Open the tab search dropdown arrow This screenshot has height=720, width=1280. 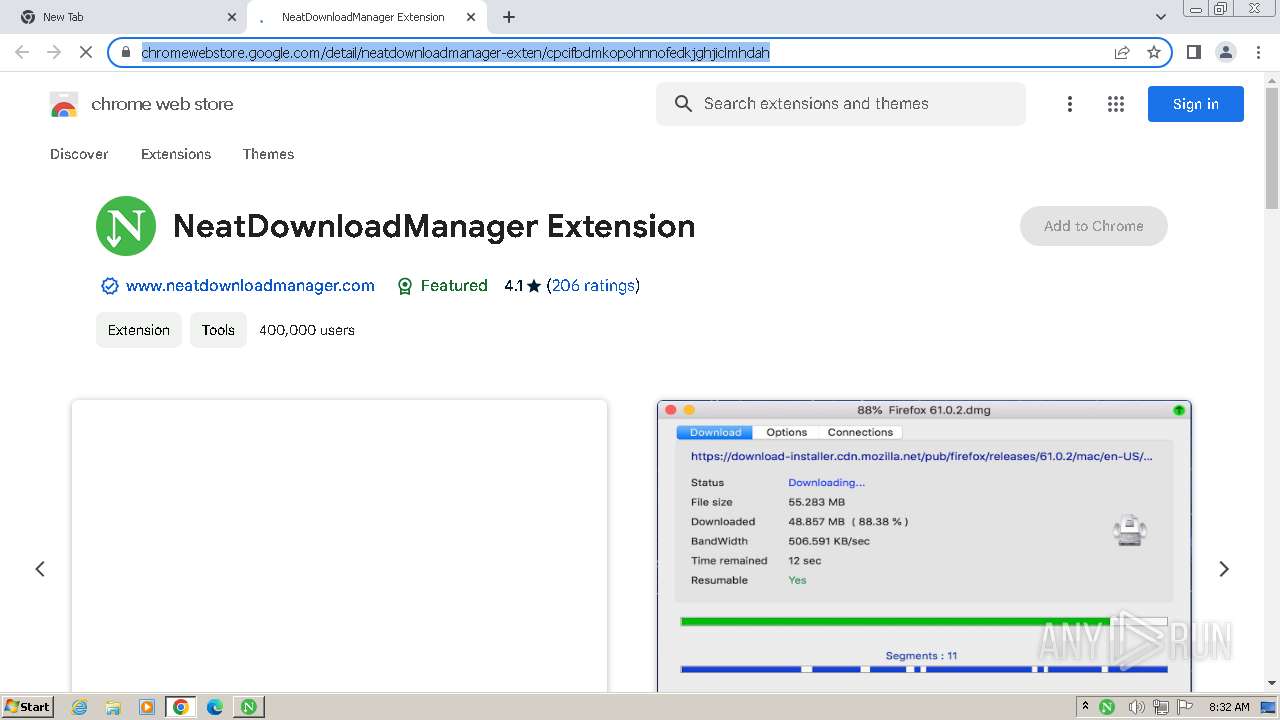(x=1161, y=17)
